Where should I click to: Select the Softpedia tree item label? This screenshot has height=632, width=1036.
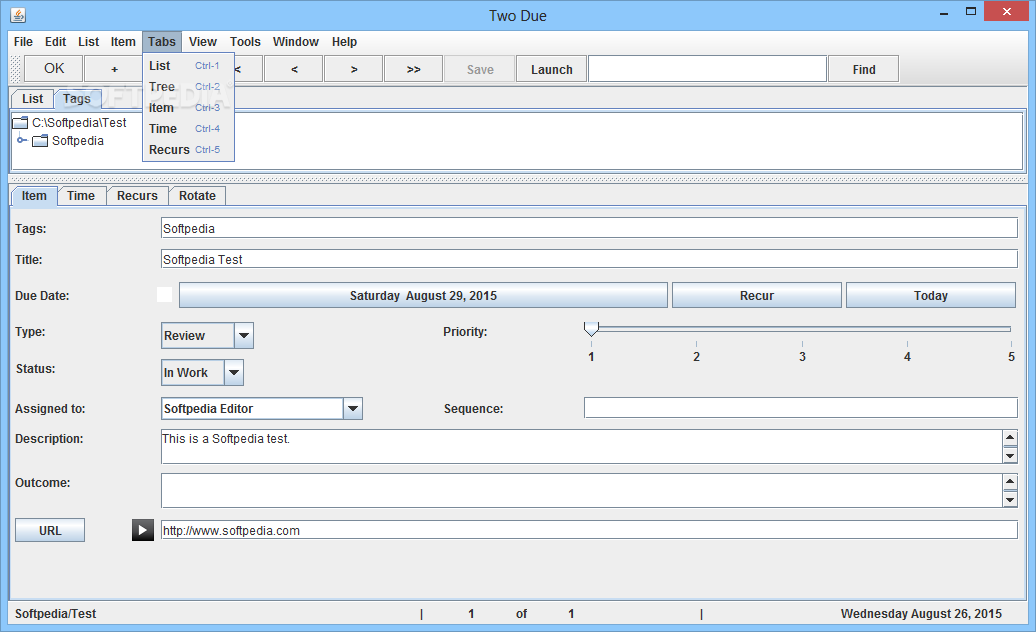(x=78, y=141)
